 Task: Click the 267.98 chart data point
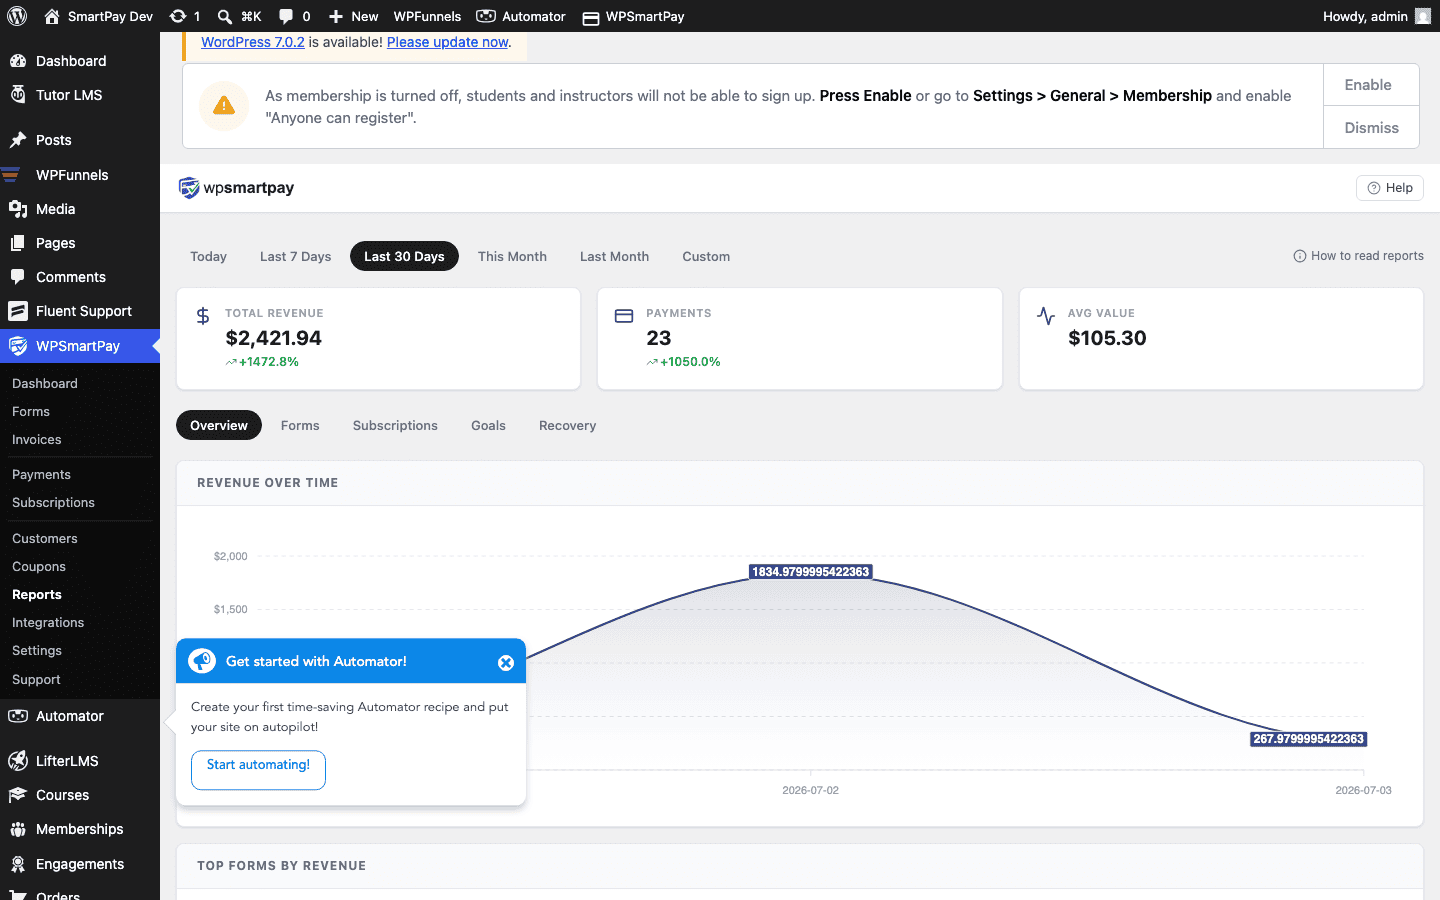tap(1308, 739)
